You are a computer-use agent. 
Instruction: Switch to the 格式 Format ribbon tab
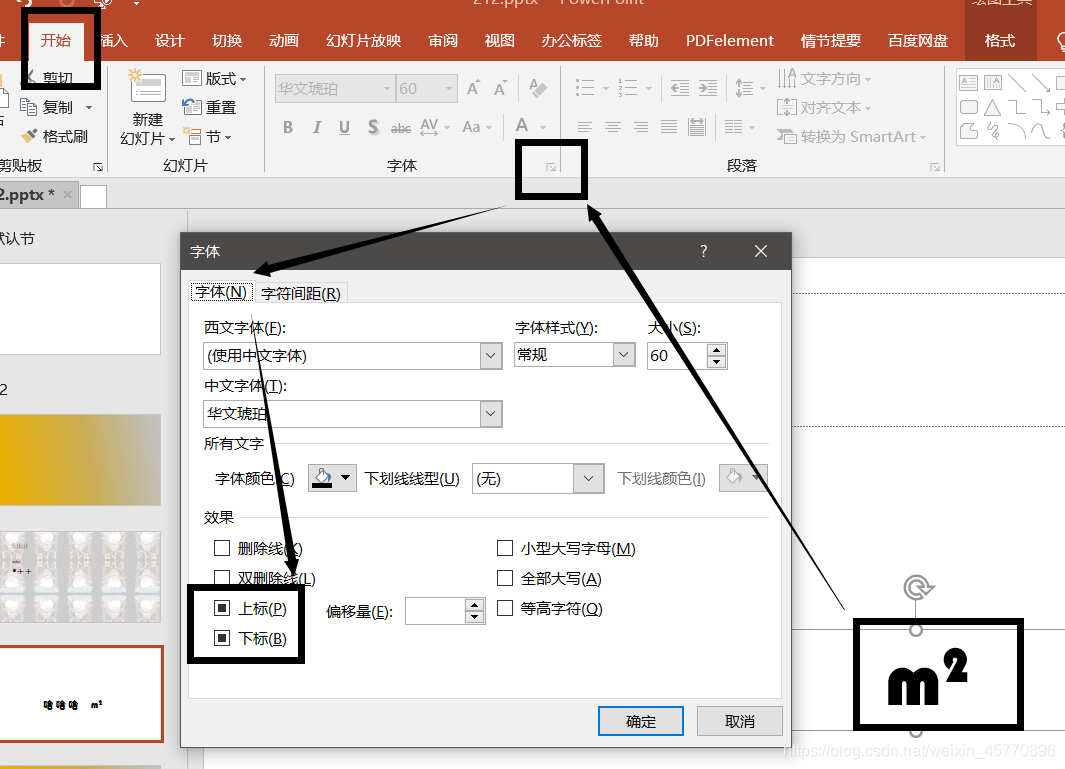(1000, 41)
